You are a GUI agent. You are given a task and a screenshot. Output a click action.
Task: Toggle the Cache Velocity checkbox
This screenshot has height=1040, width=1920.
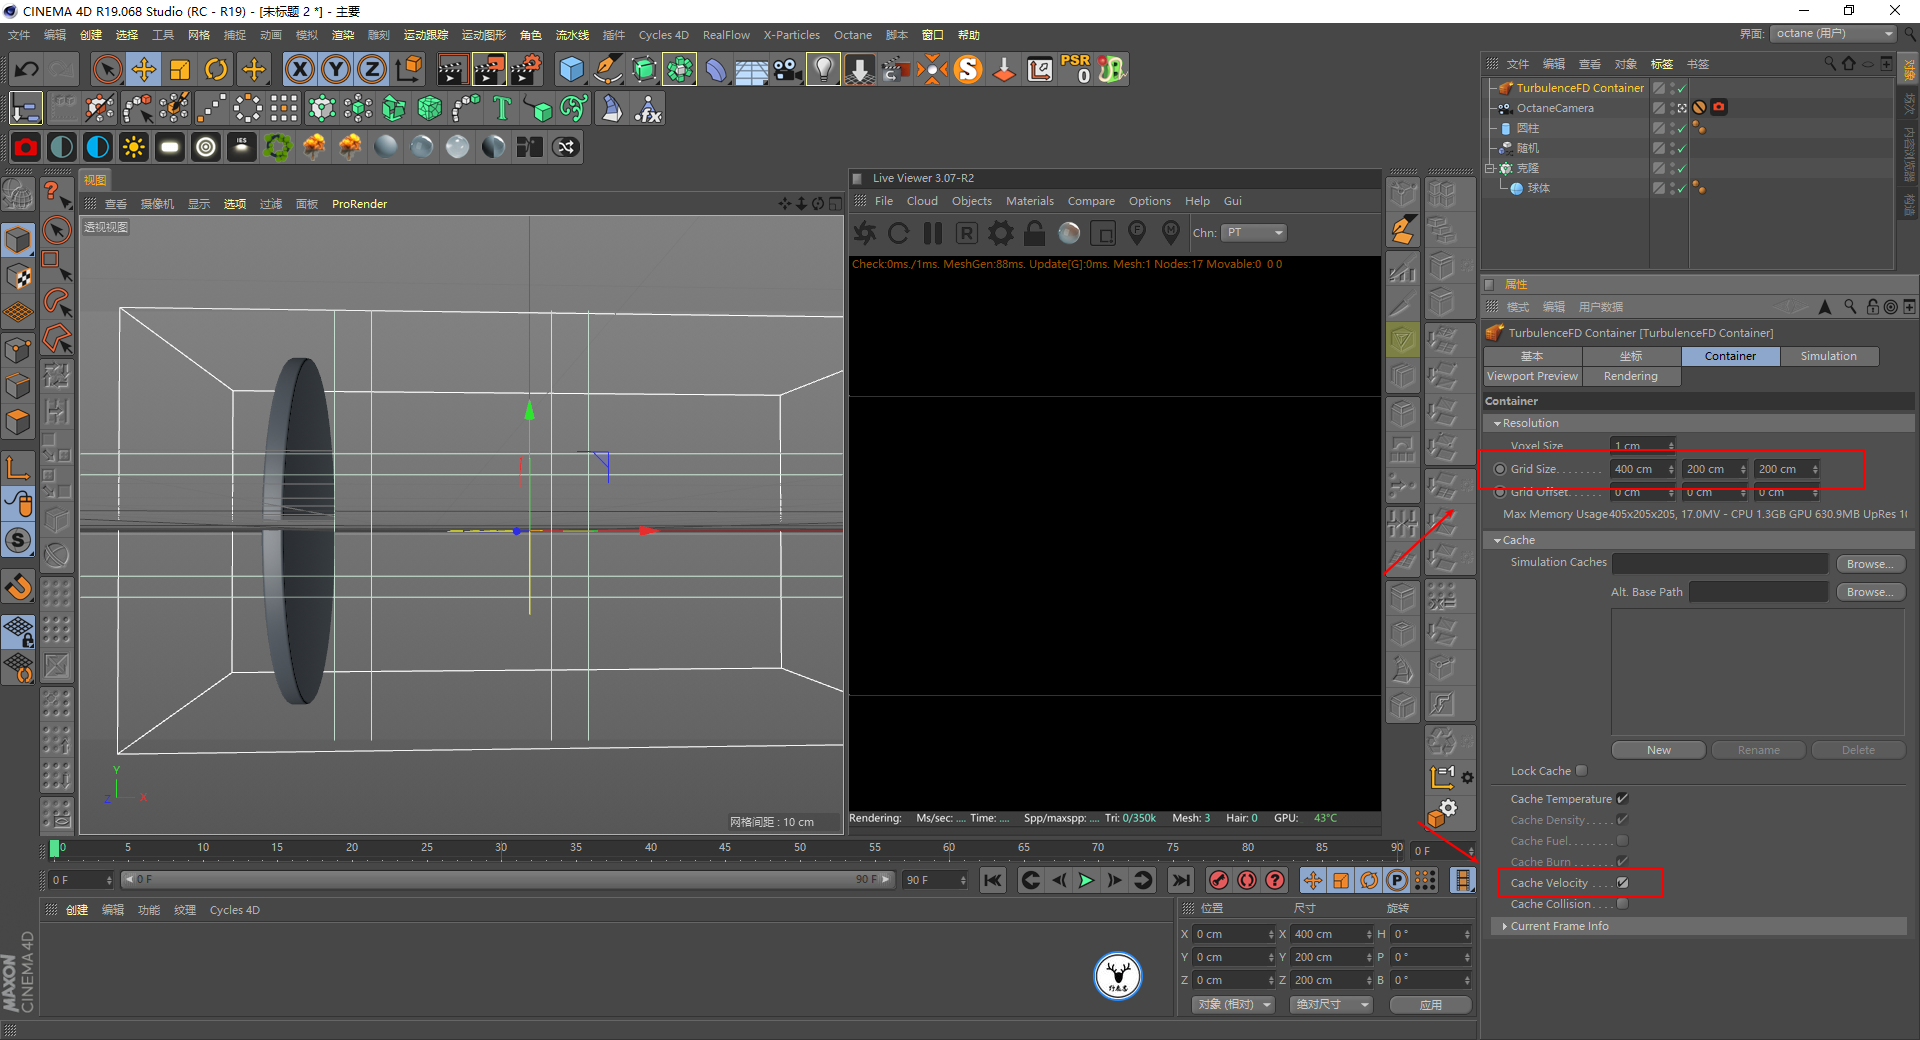click(x=1622, y=883)
